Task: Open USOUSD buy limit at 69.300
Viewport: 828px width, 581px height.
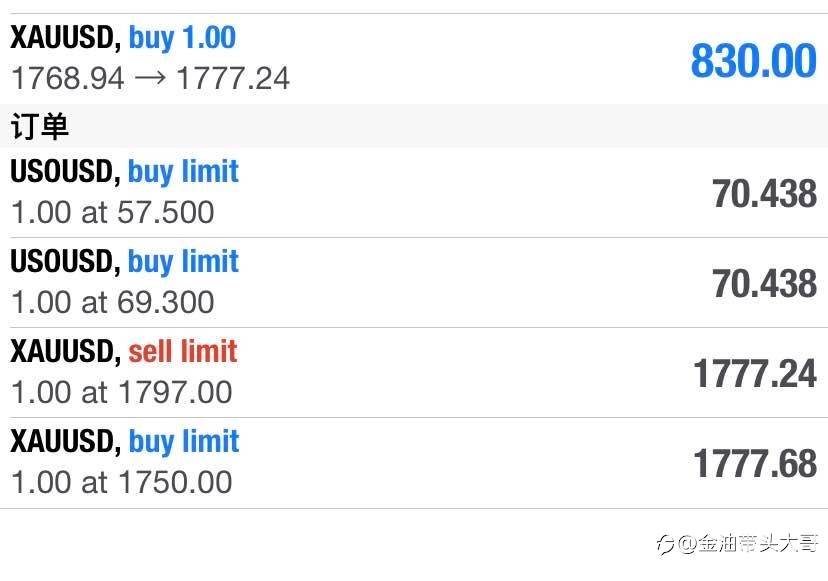Action: [x=414, y=283]
